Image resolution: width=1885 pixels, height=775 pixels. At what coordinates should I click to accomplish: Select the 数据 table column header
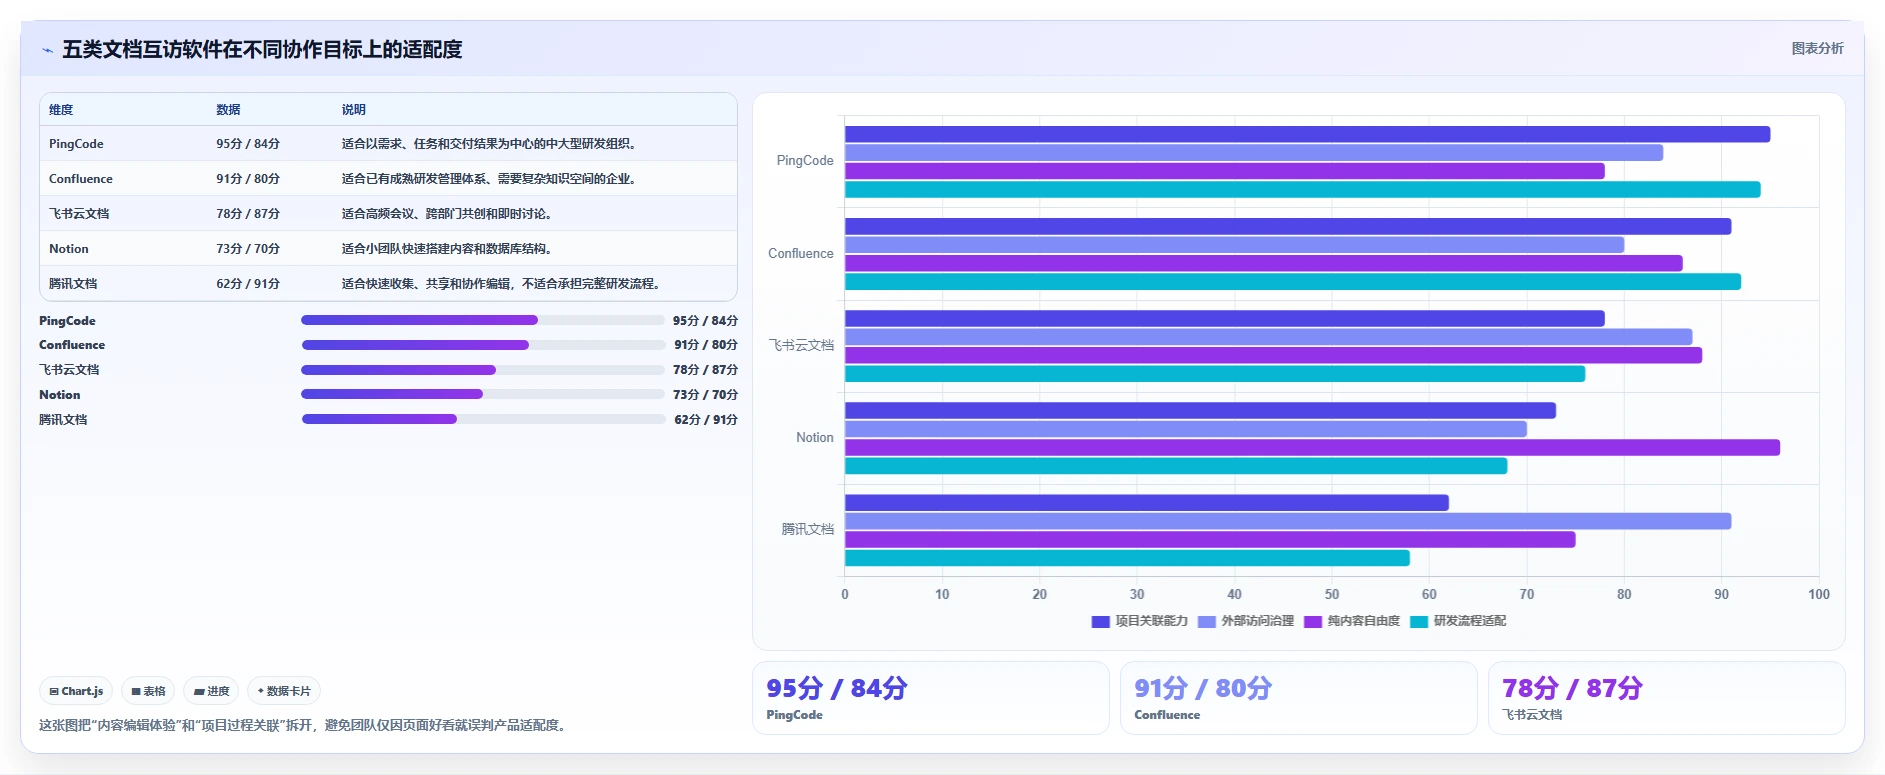pos(228,110)
